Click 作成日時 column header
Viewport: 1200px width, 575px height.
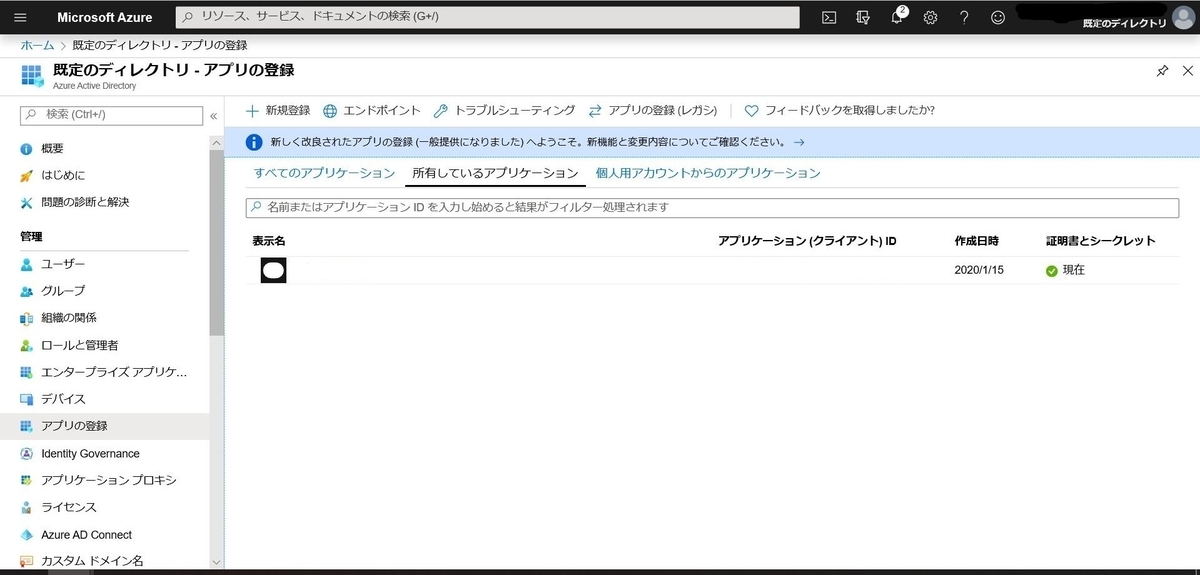click(977, 241)
